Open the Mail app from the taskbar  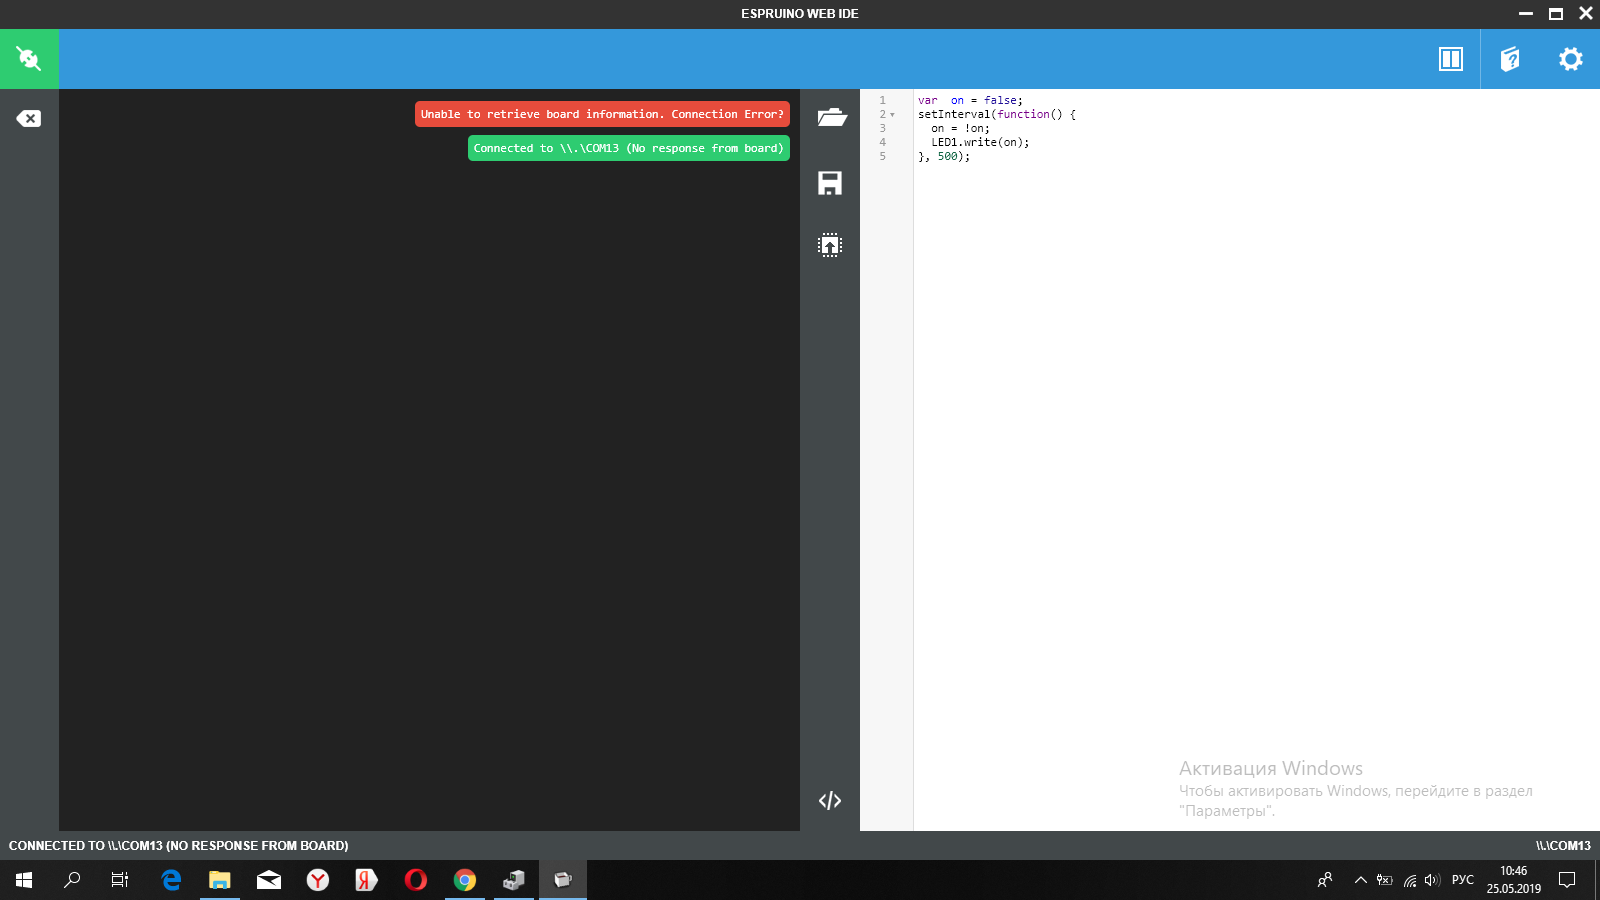(269, 880)
